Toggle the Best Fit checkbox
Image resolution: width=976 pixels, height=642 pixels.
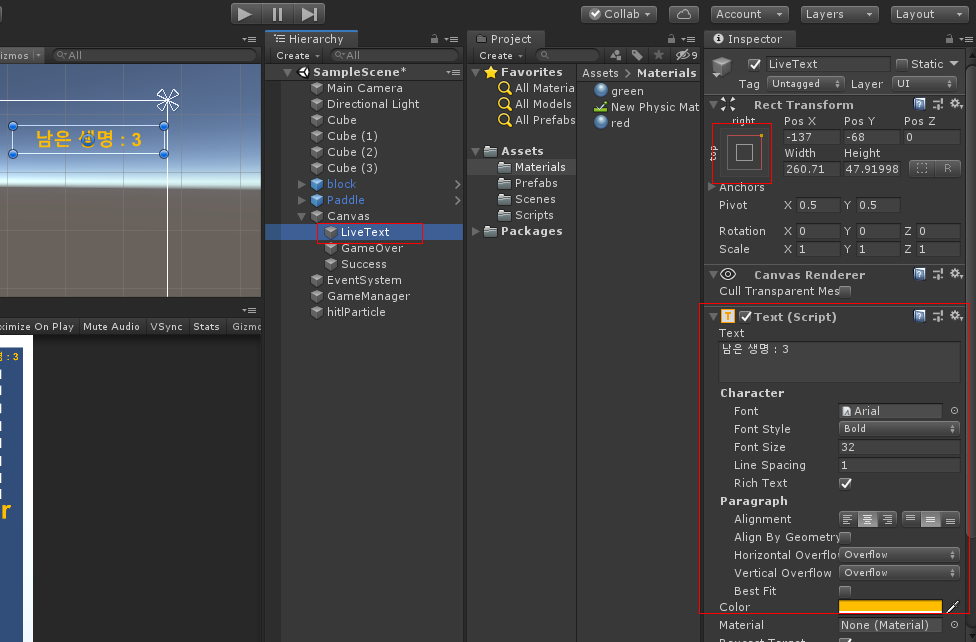[845, 591]
